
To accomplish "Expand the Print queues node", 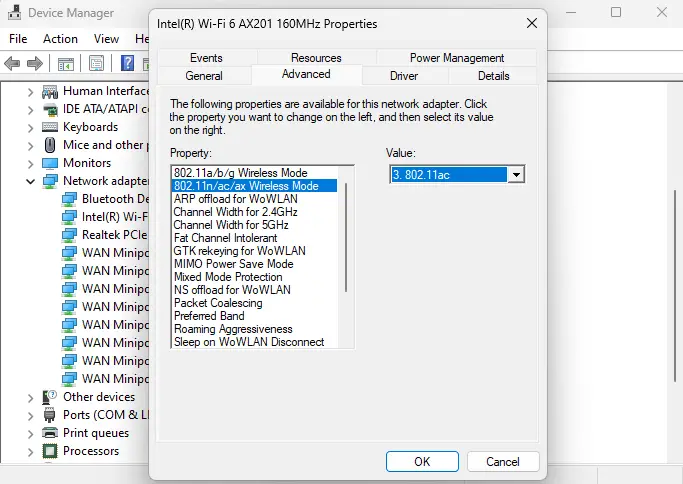I will [x=30, y=433].
